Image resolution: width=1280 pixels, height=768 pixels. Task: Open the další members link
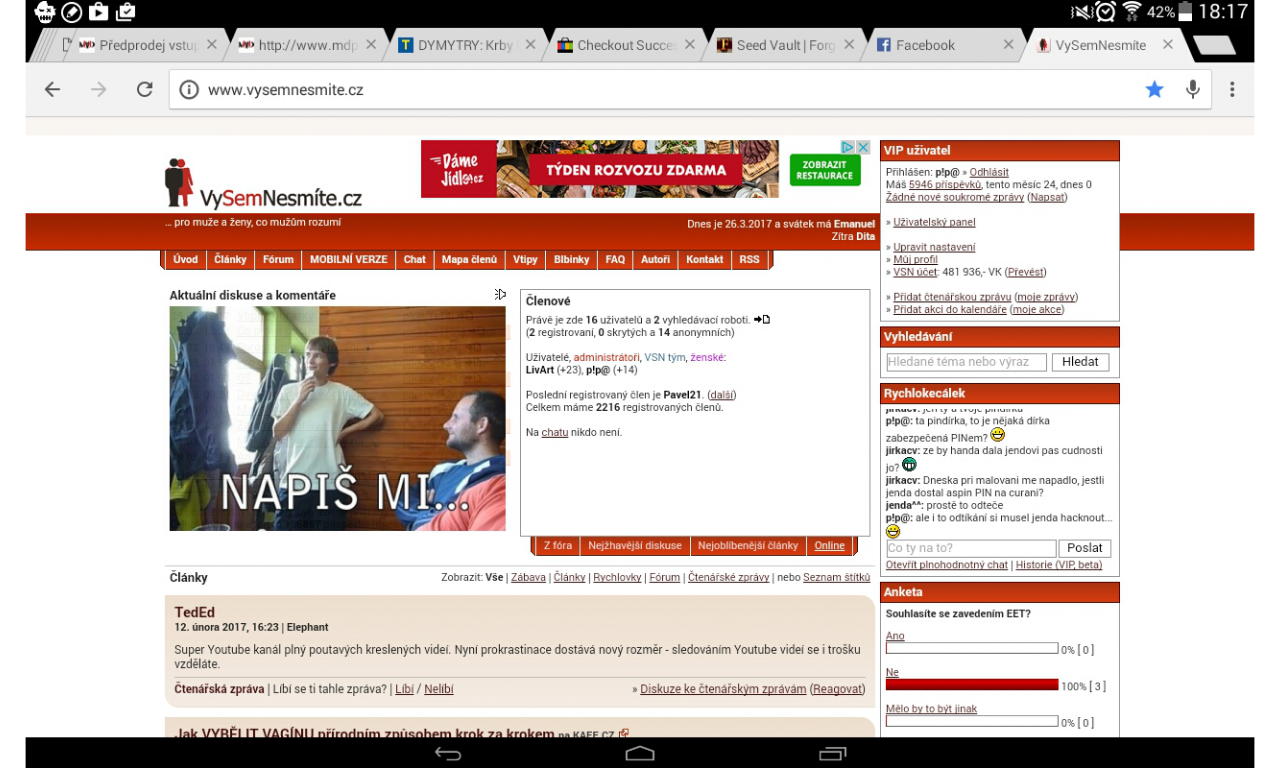tap(721, 395)
